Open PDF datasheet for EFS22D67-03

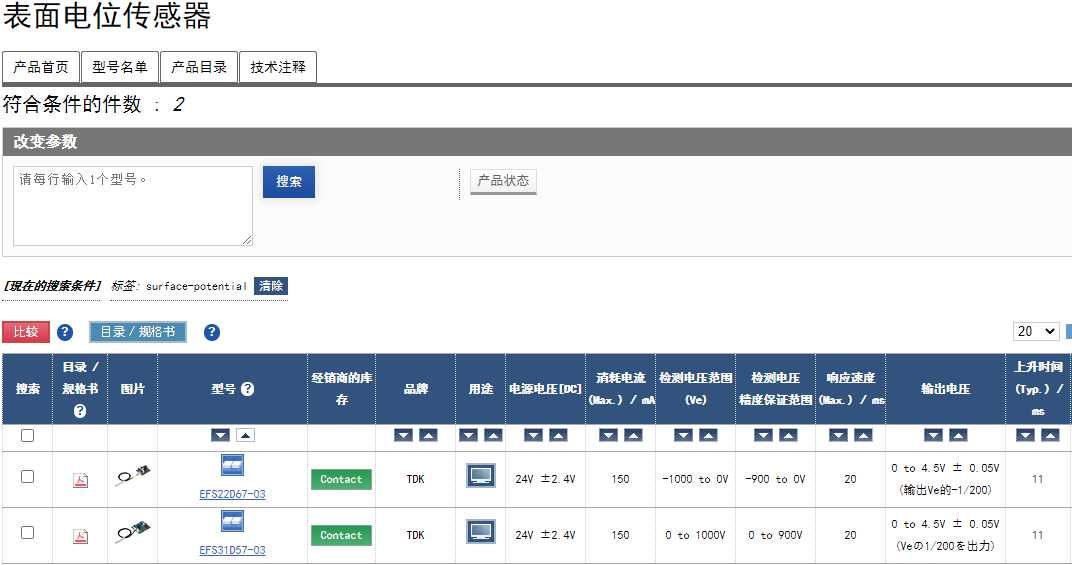coord(80,481)
